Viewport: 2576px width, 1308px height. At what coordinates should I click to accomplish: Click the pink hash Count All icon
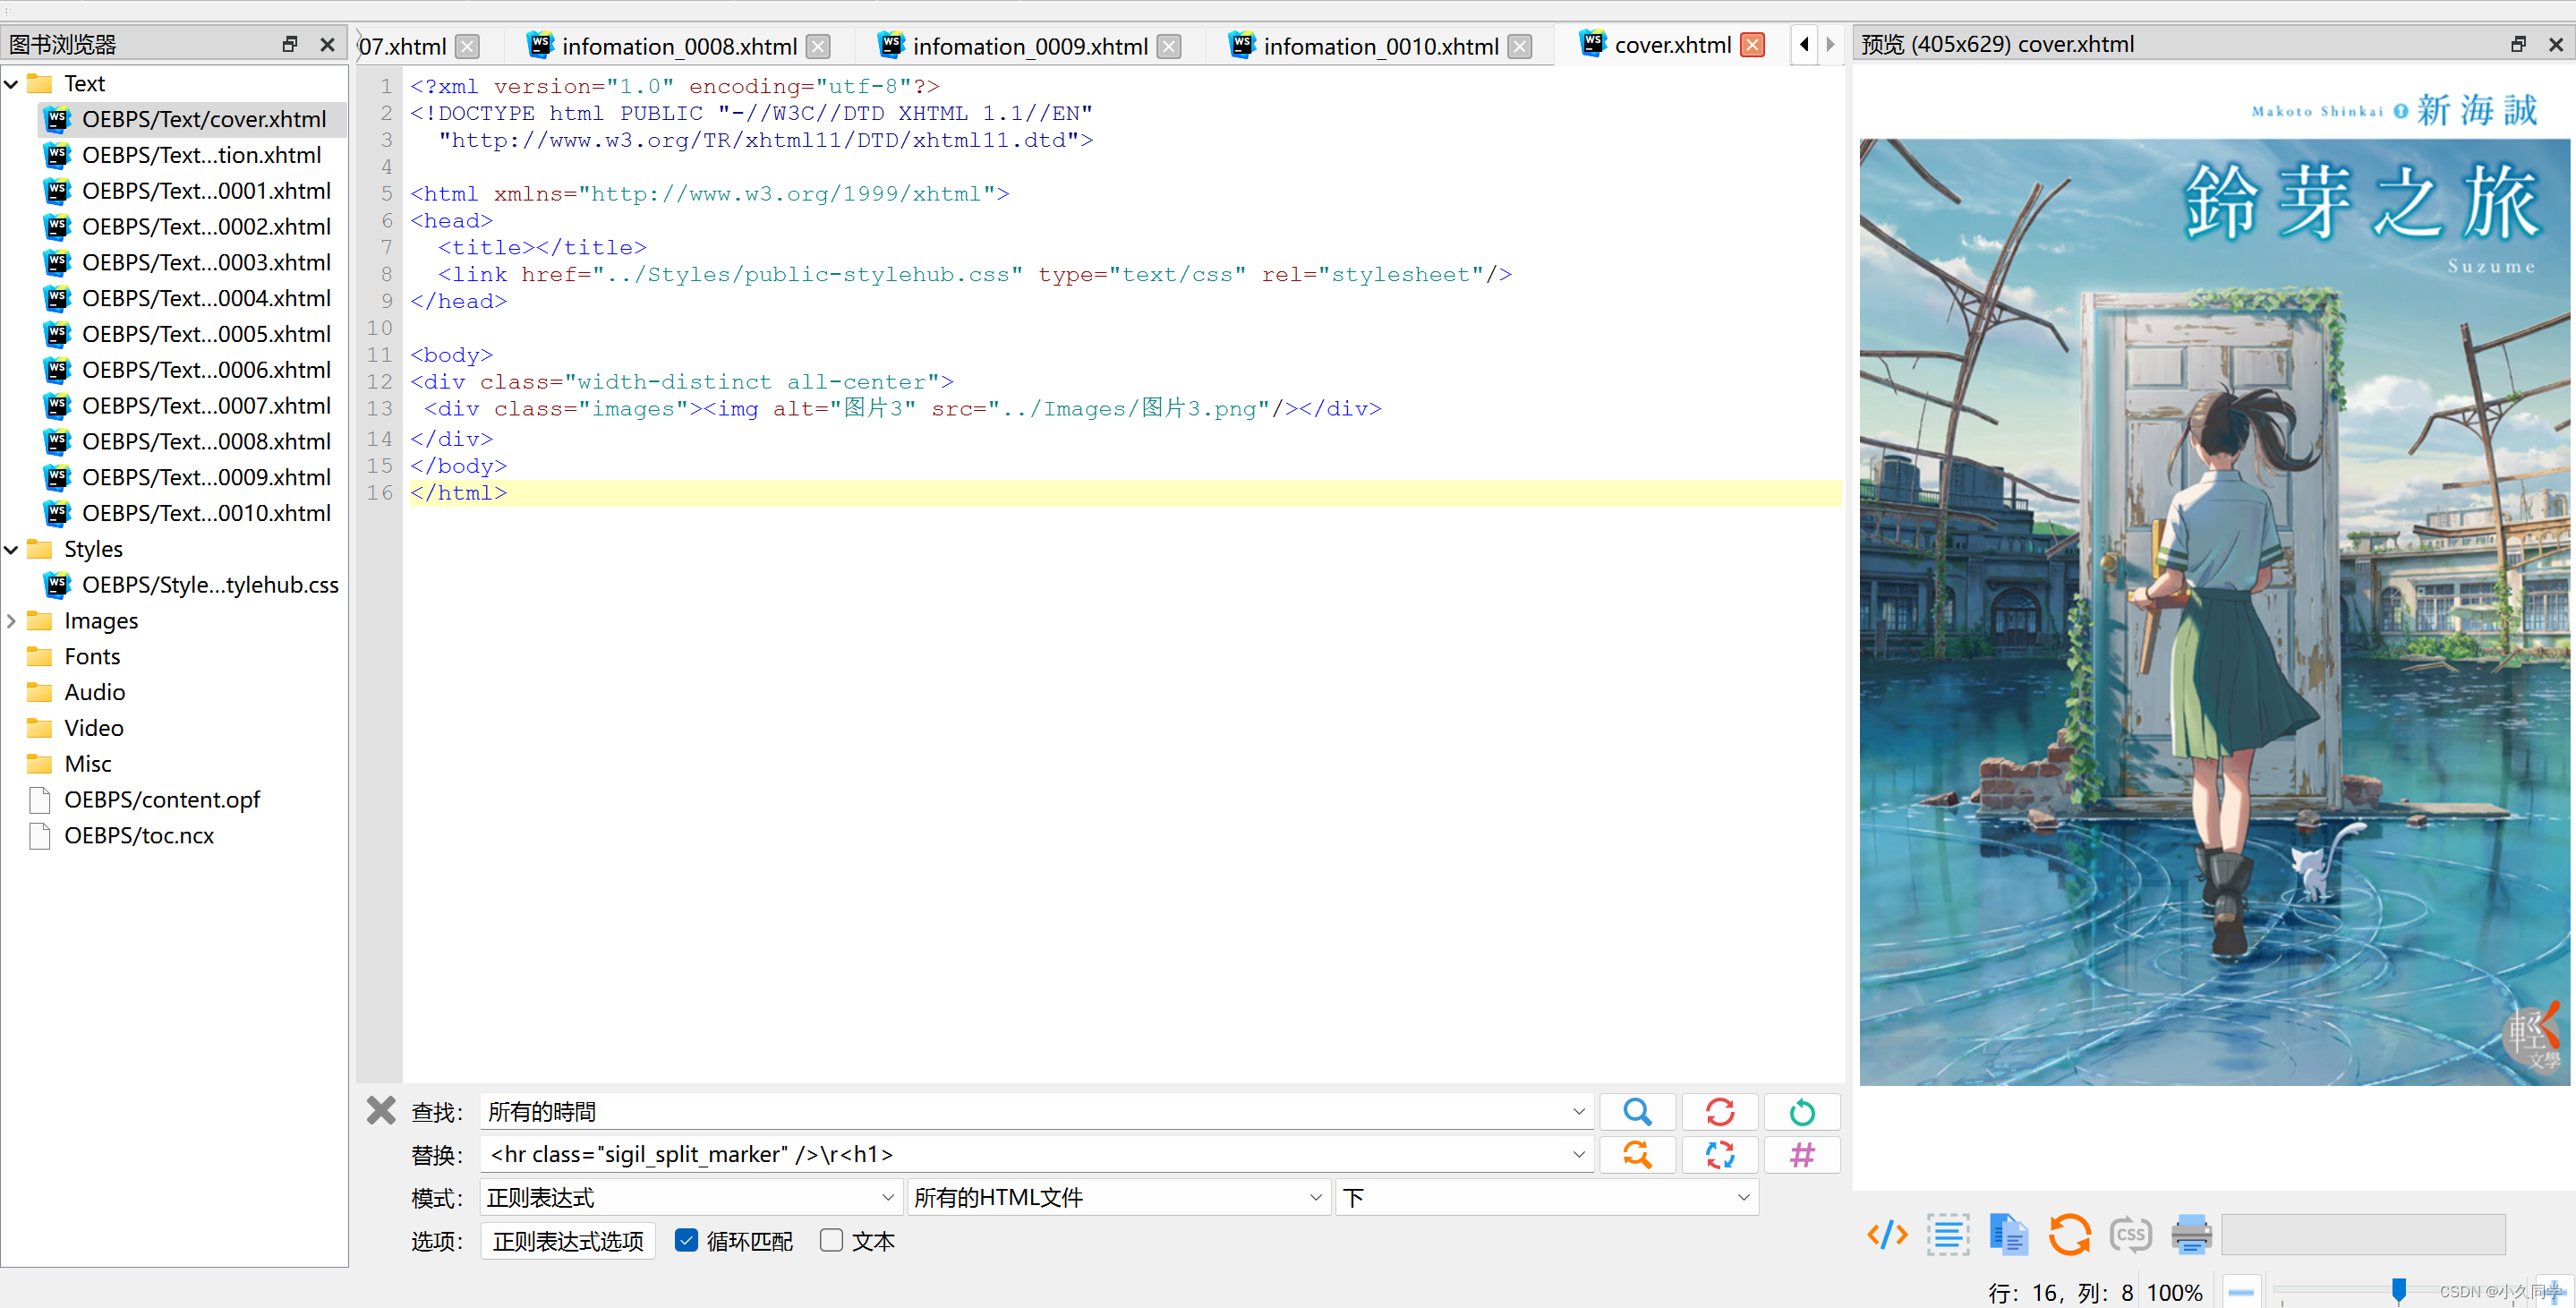coord(1801,1154)
